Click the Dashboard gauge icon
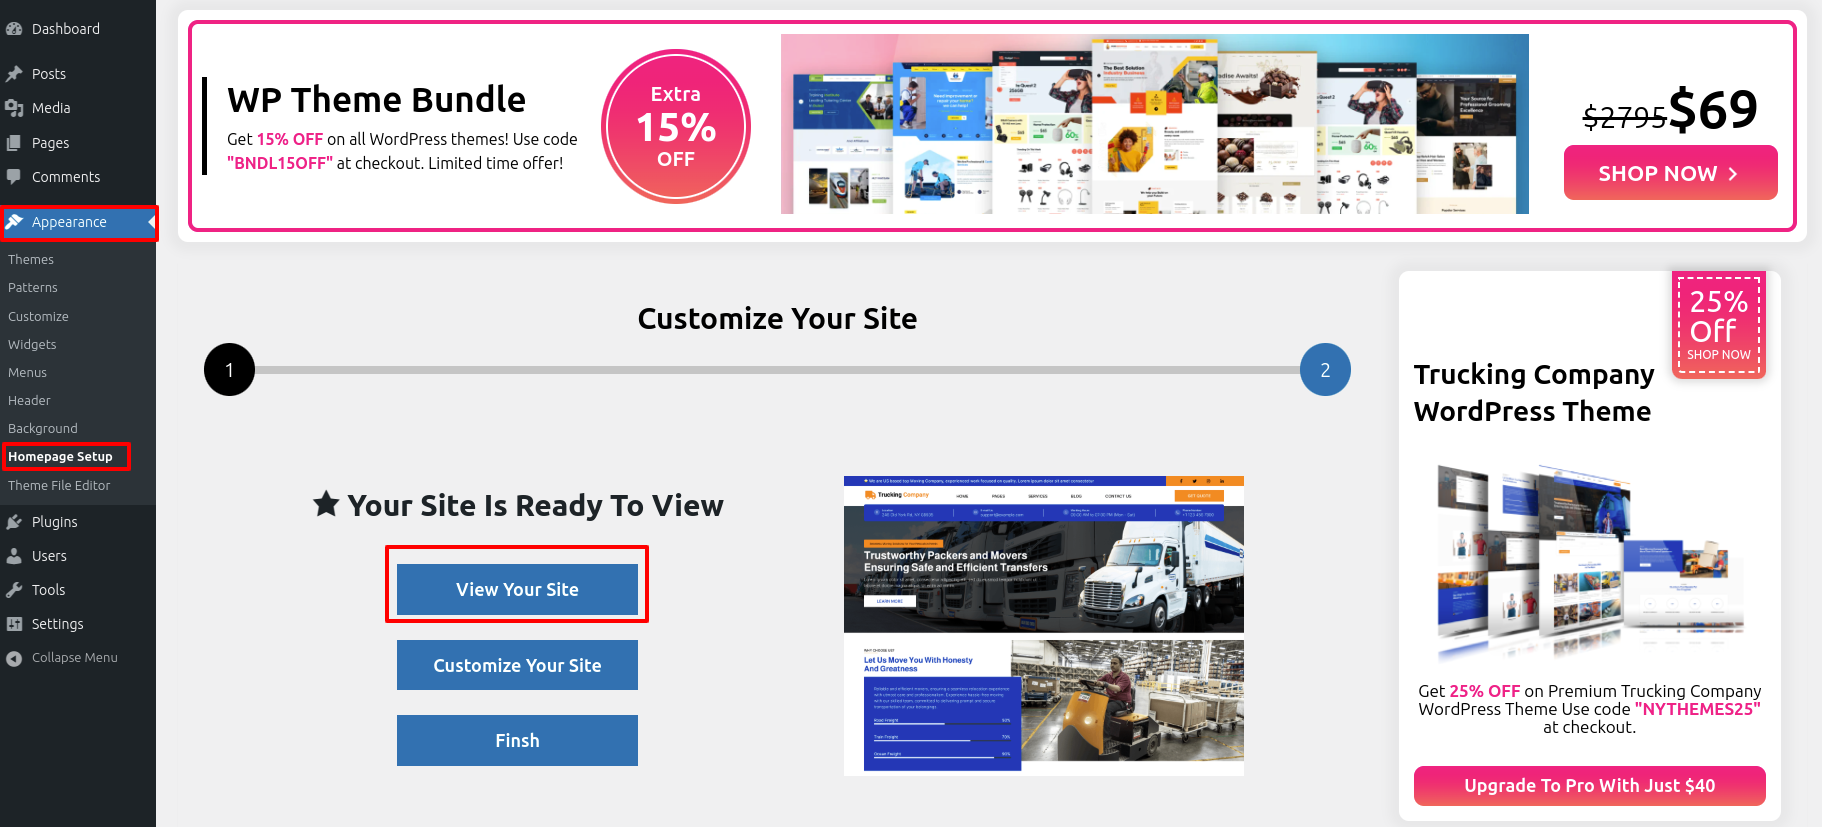The width and height of the screenshot is (1822, 827). pyautogui.click(x=14, y=29)
